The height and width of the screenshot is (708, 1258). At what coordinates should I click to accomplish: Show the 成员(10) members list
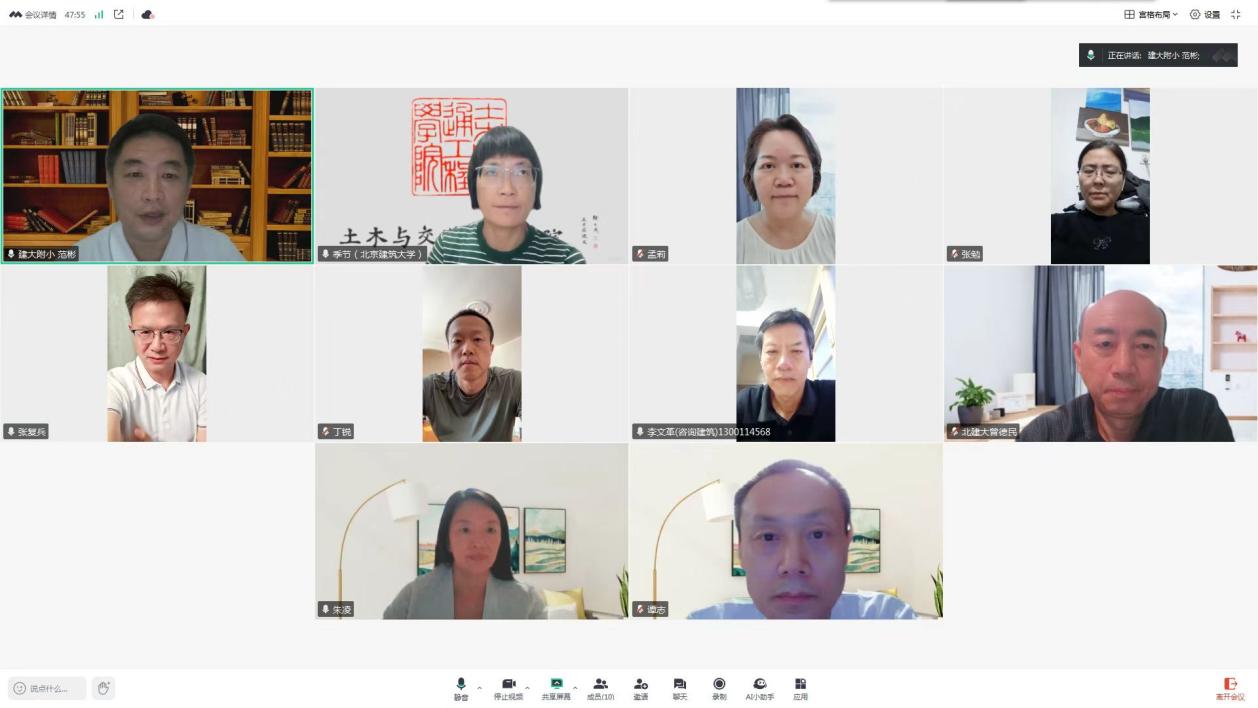[600, 688]
